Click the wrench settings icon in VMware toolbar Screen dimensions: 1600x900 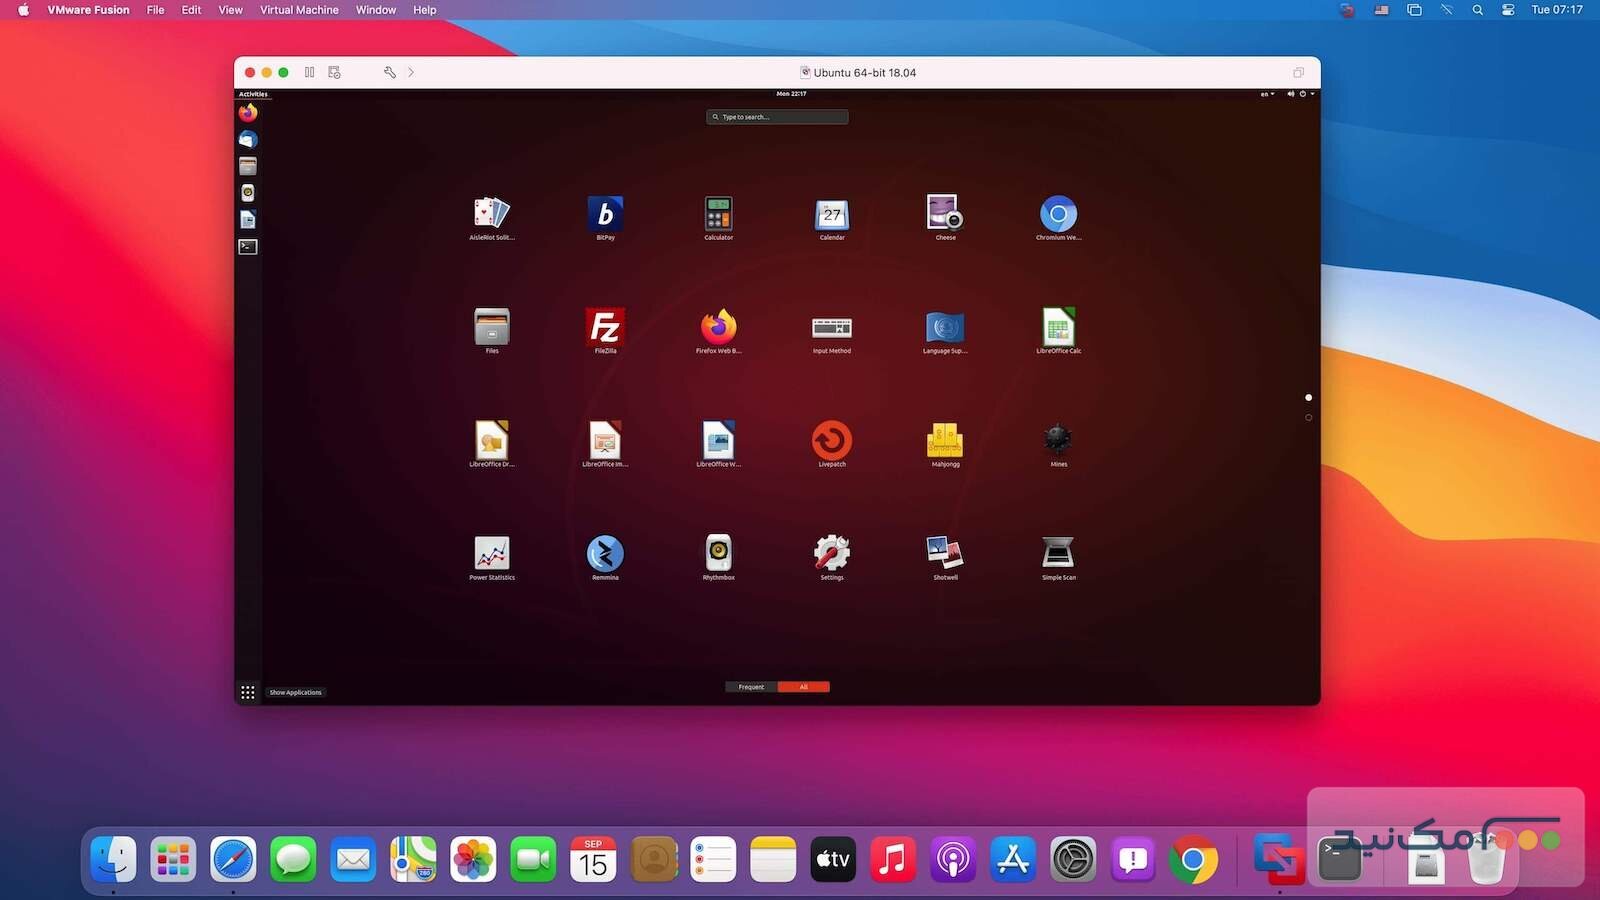[389, 72]
